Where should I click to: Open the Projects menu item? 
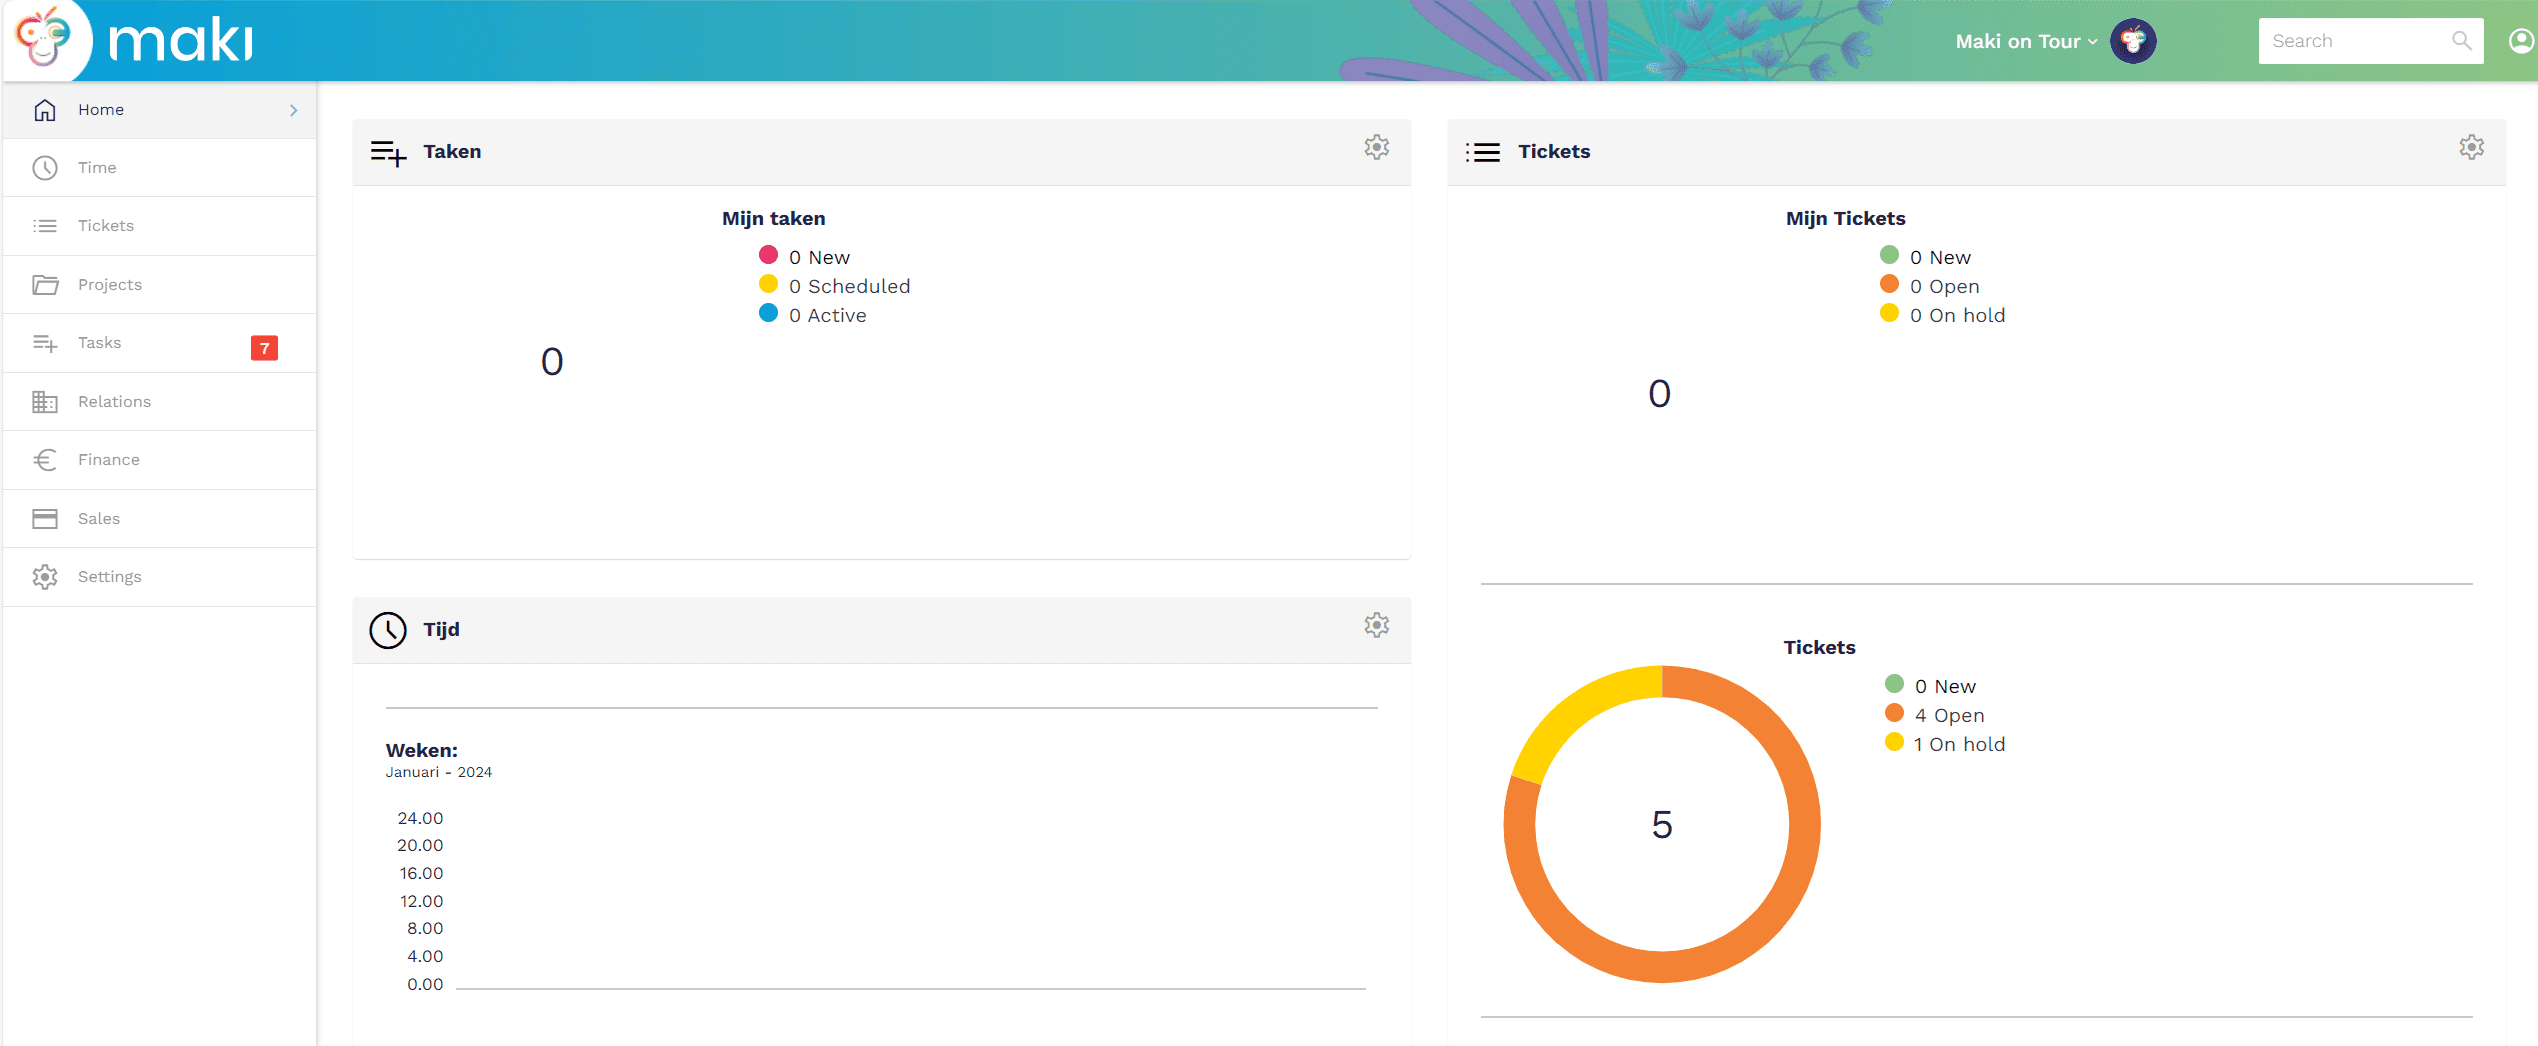(110, 285)
